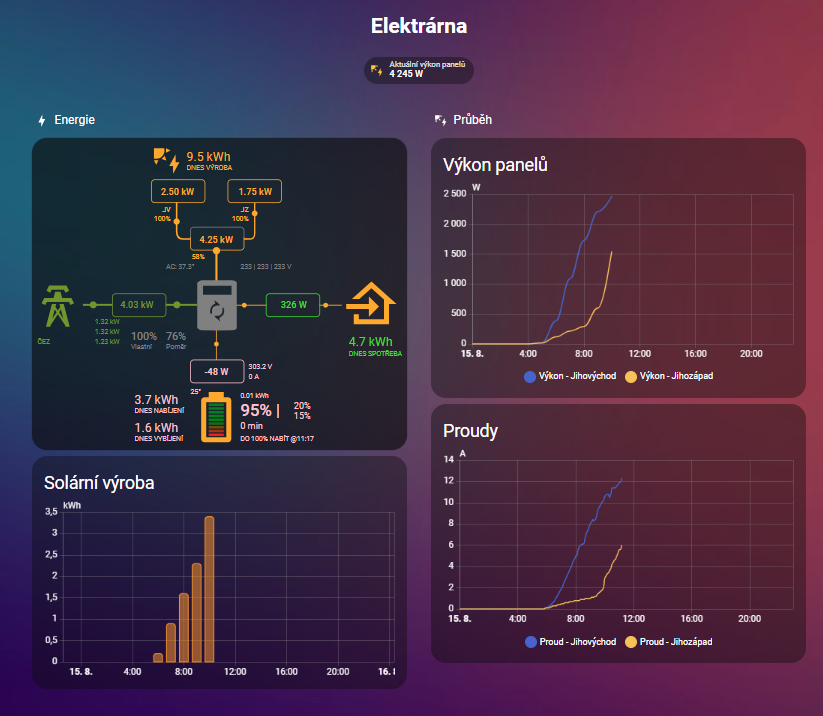Hide the Výkon - Jihozápad legend series
The height and width of the screenshot is (716, 823).
[x=669, y=377]
